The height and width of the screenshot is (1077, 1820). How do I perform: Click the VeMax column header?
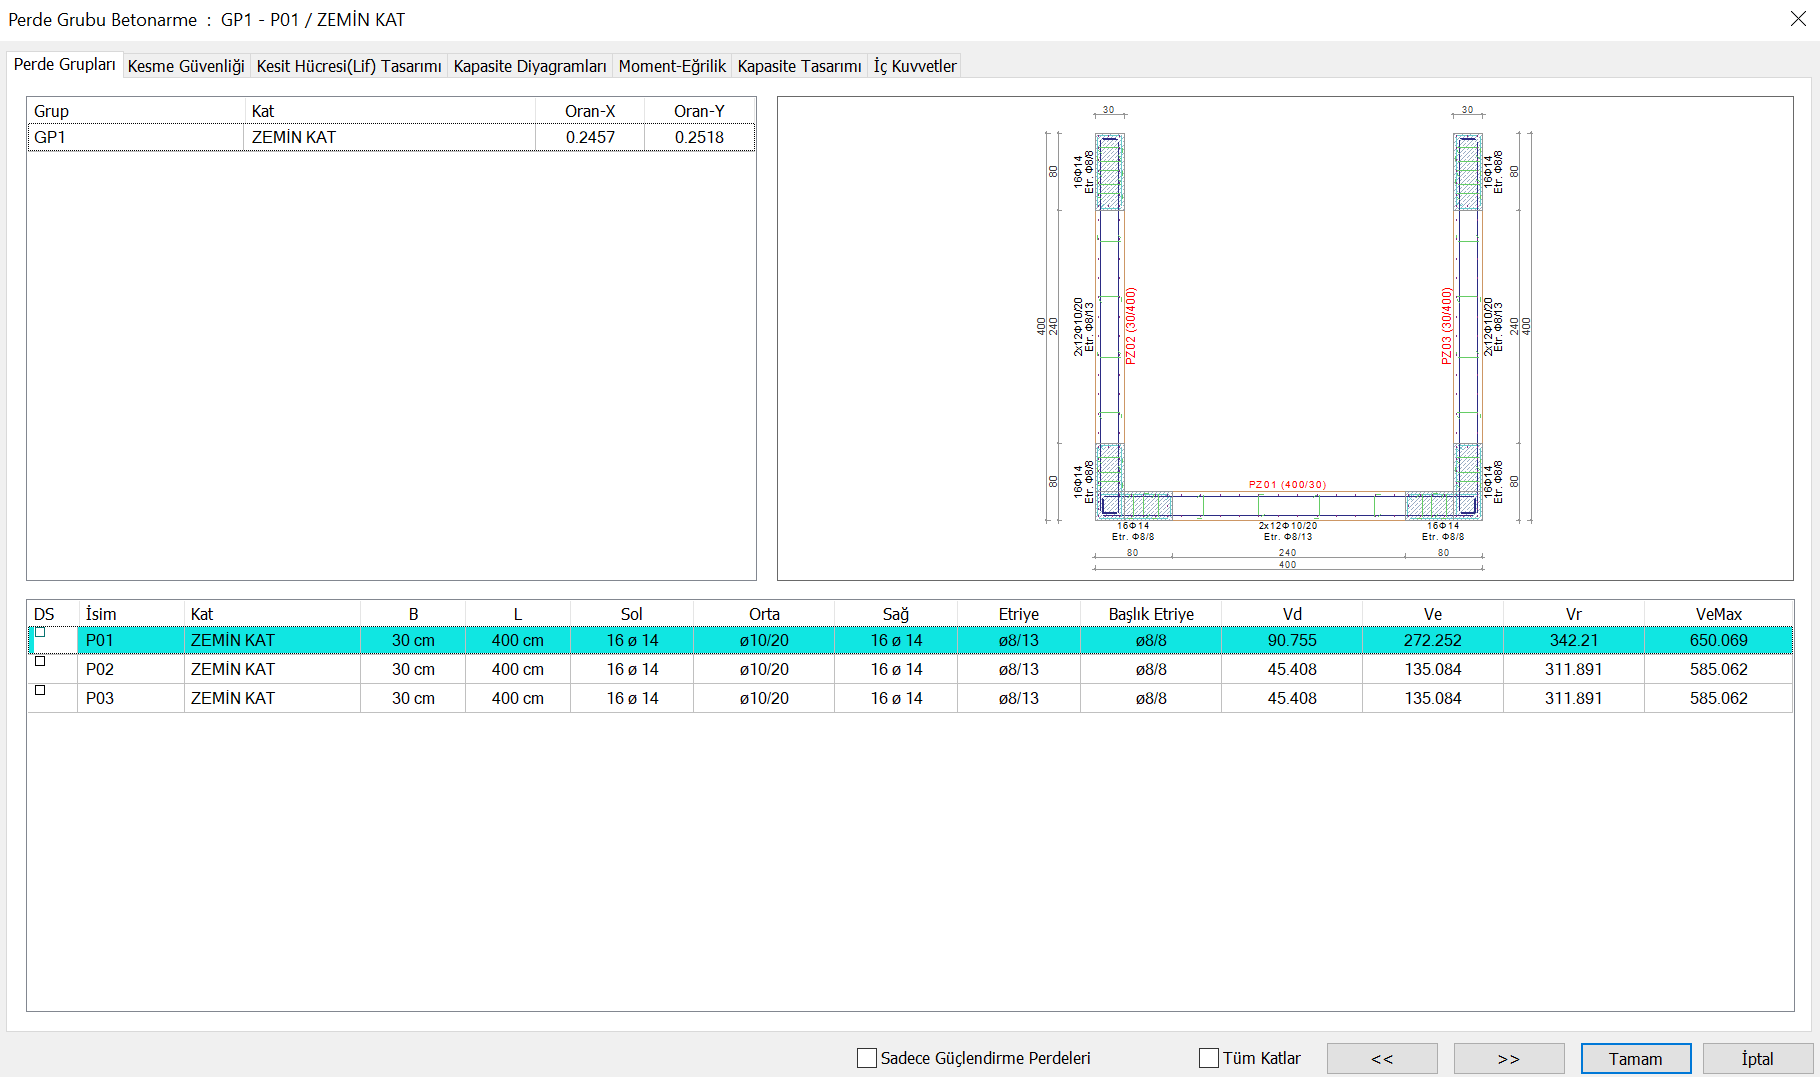[1718, 614]
